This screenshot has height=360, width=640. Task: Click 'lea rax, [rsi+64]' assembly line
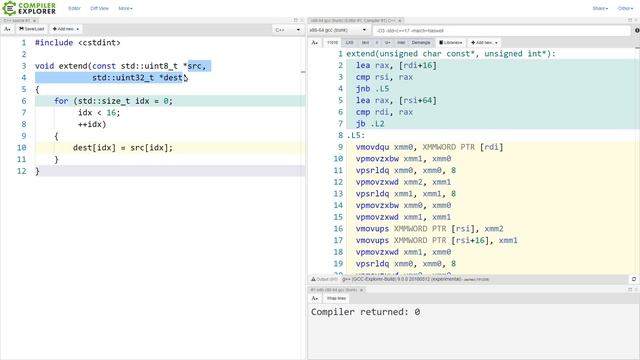pyautogui.click(x=396, y=100)
